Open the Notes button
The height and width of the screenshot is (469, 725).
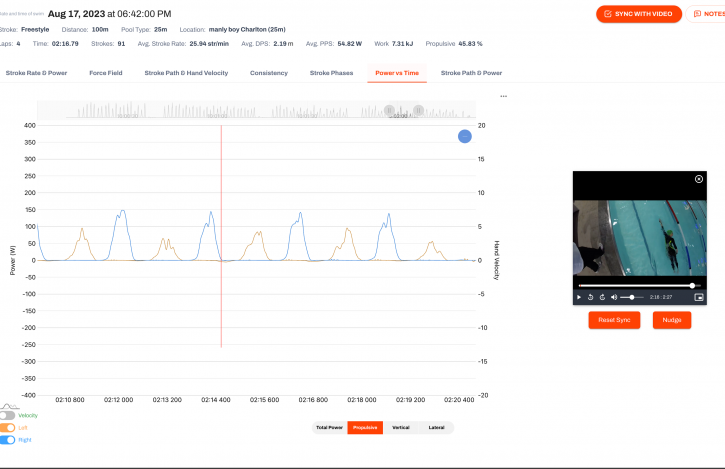pos(707,14)
